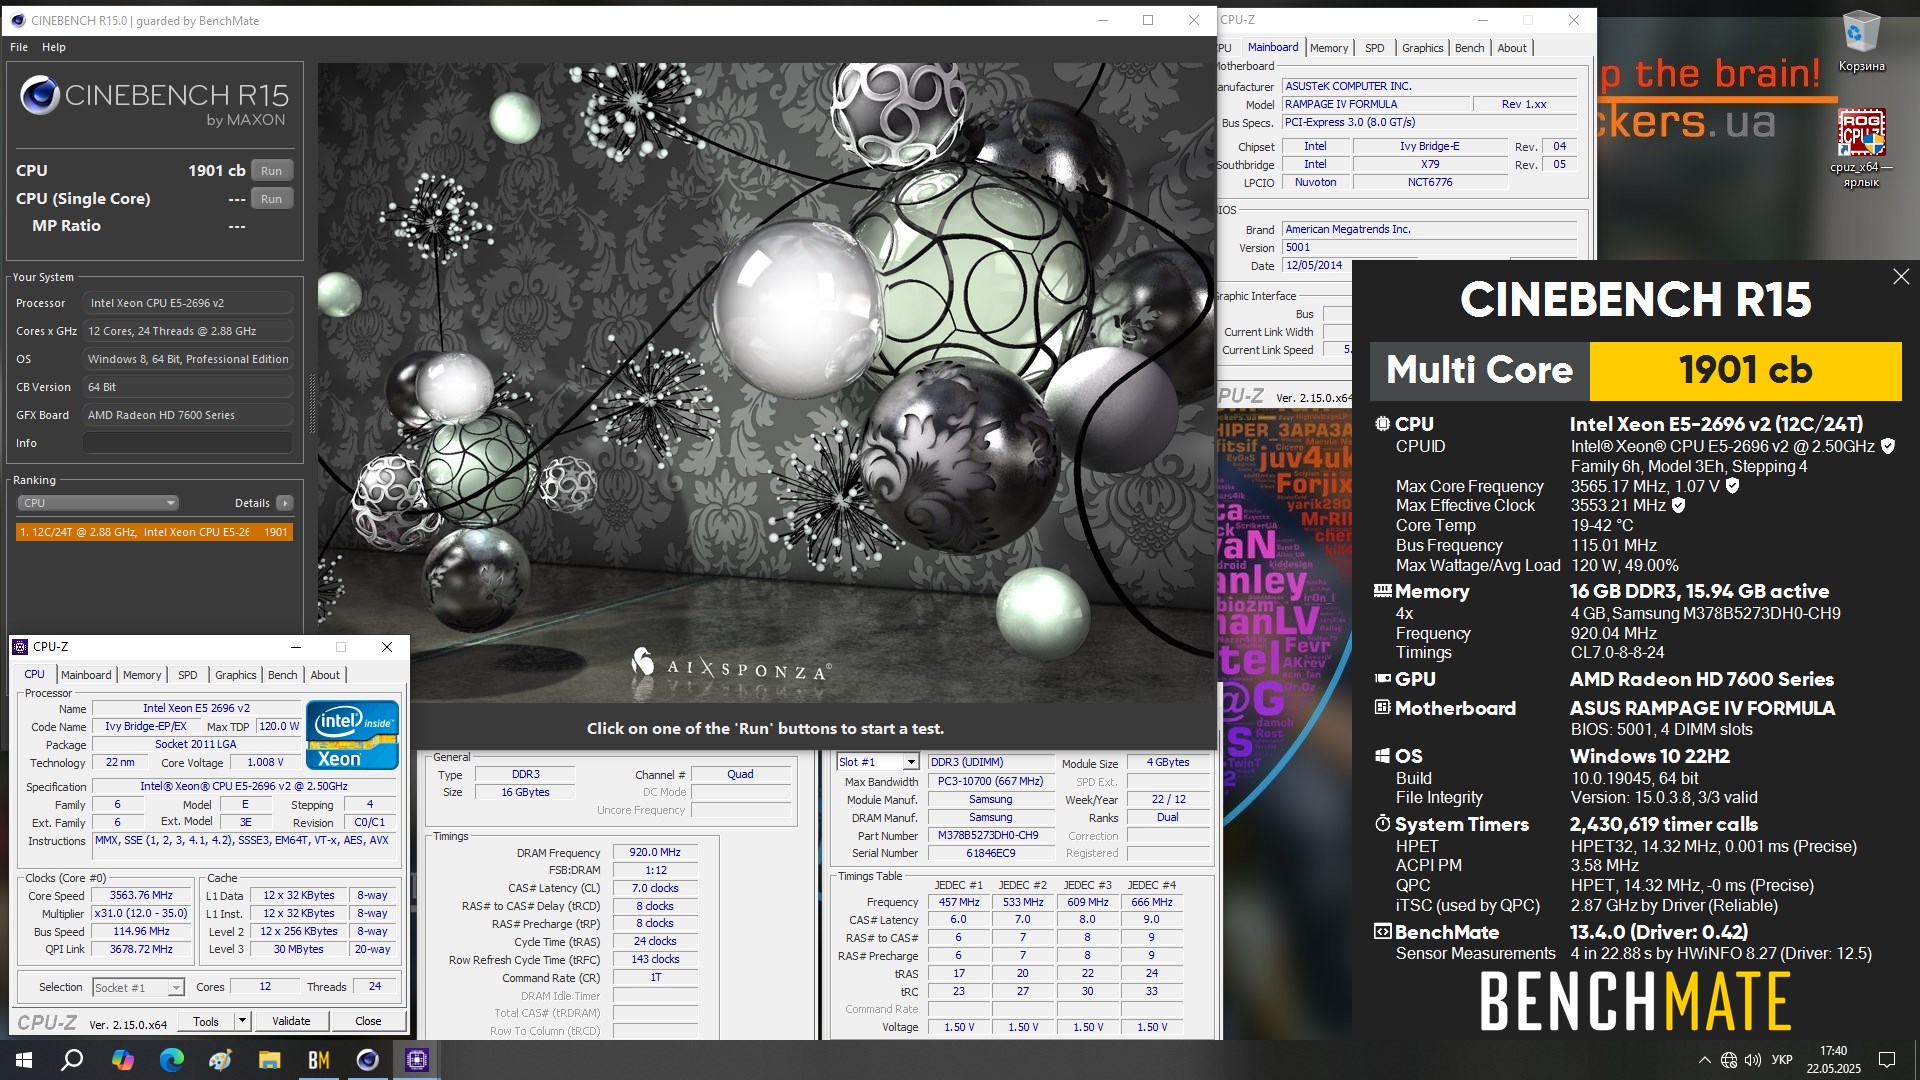Open Memory tab in top-right CPU-Z window
1920x1080 pixels.
coord(1329,48)
